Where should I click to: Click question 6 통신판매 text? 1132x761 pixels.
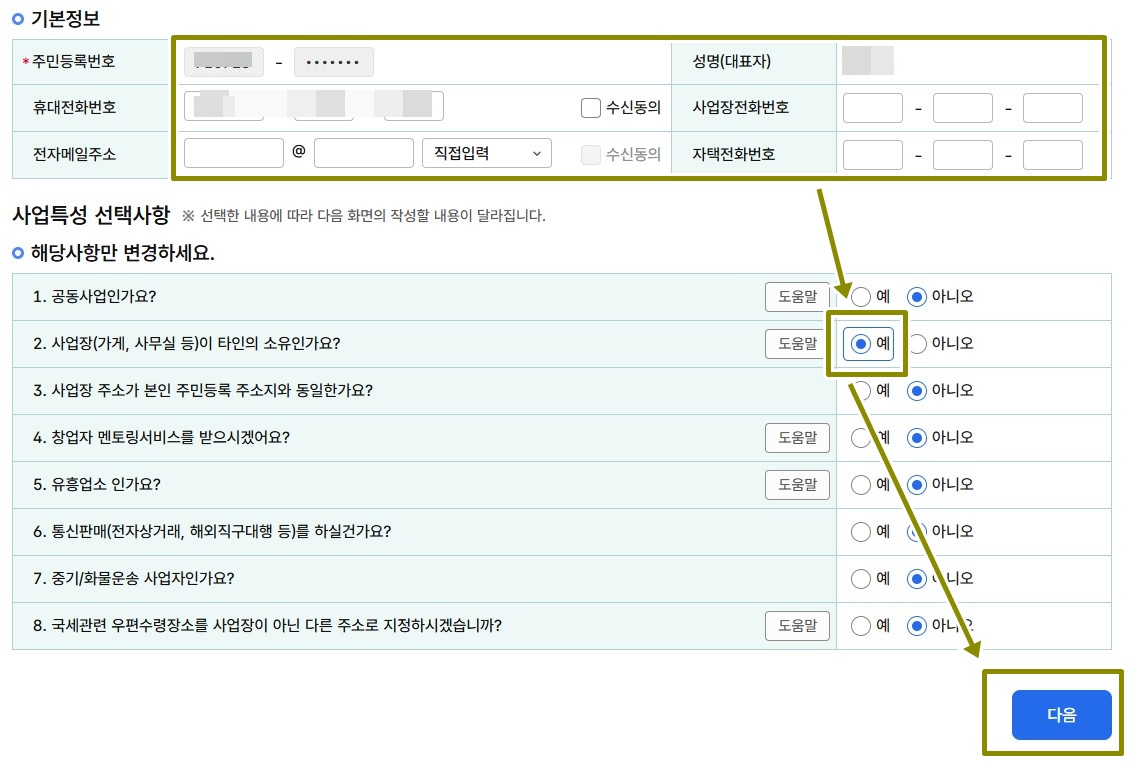pyautogui.click(x=212, y=531)
